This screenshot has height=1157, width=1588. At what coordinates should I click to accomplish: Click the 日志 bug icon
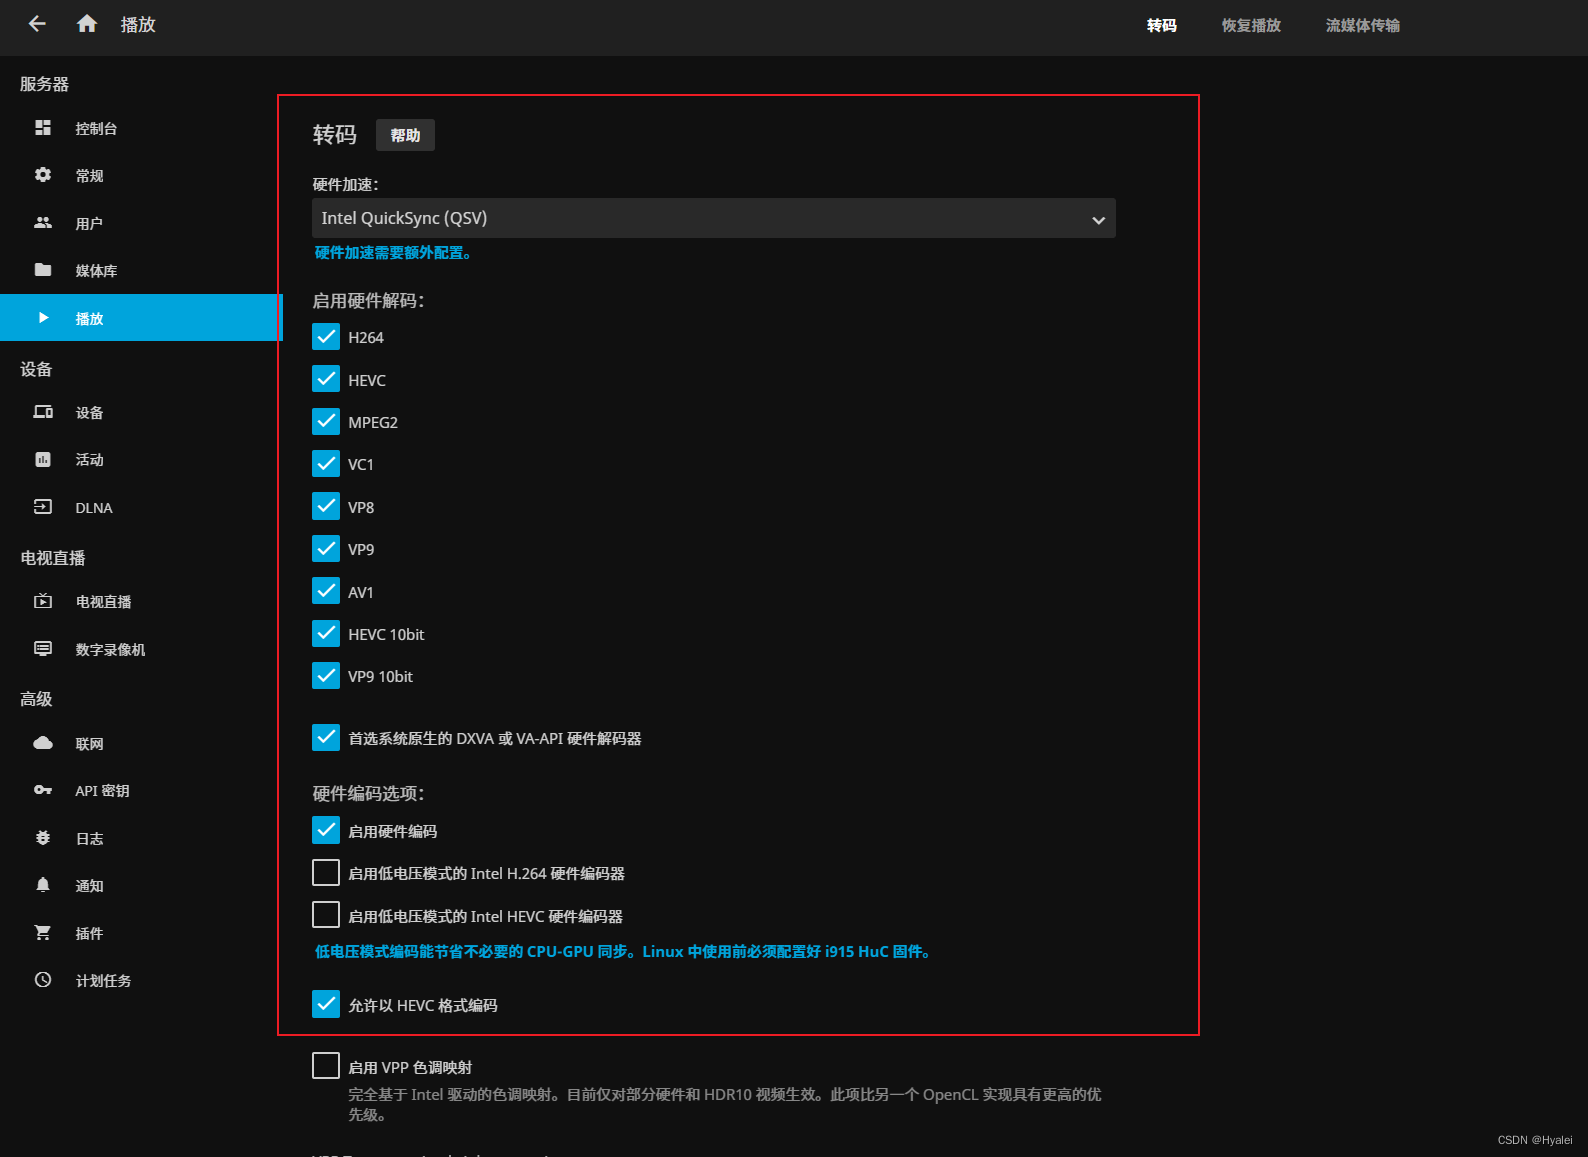[x=43, y=838]
